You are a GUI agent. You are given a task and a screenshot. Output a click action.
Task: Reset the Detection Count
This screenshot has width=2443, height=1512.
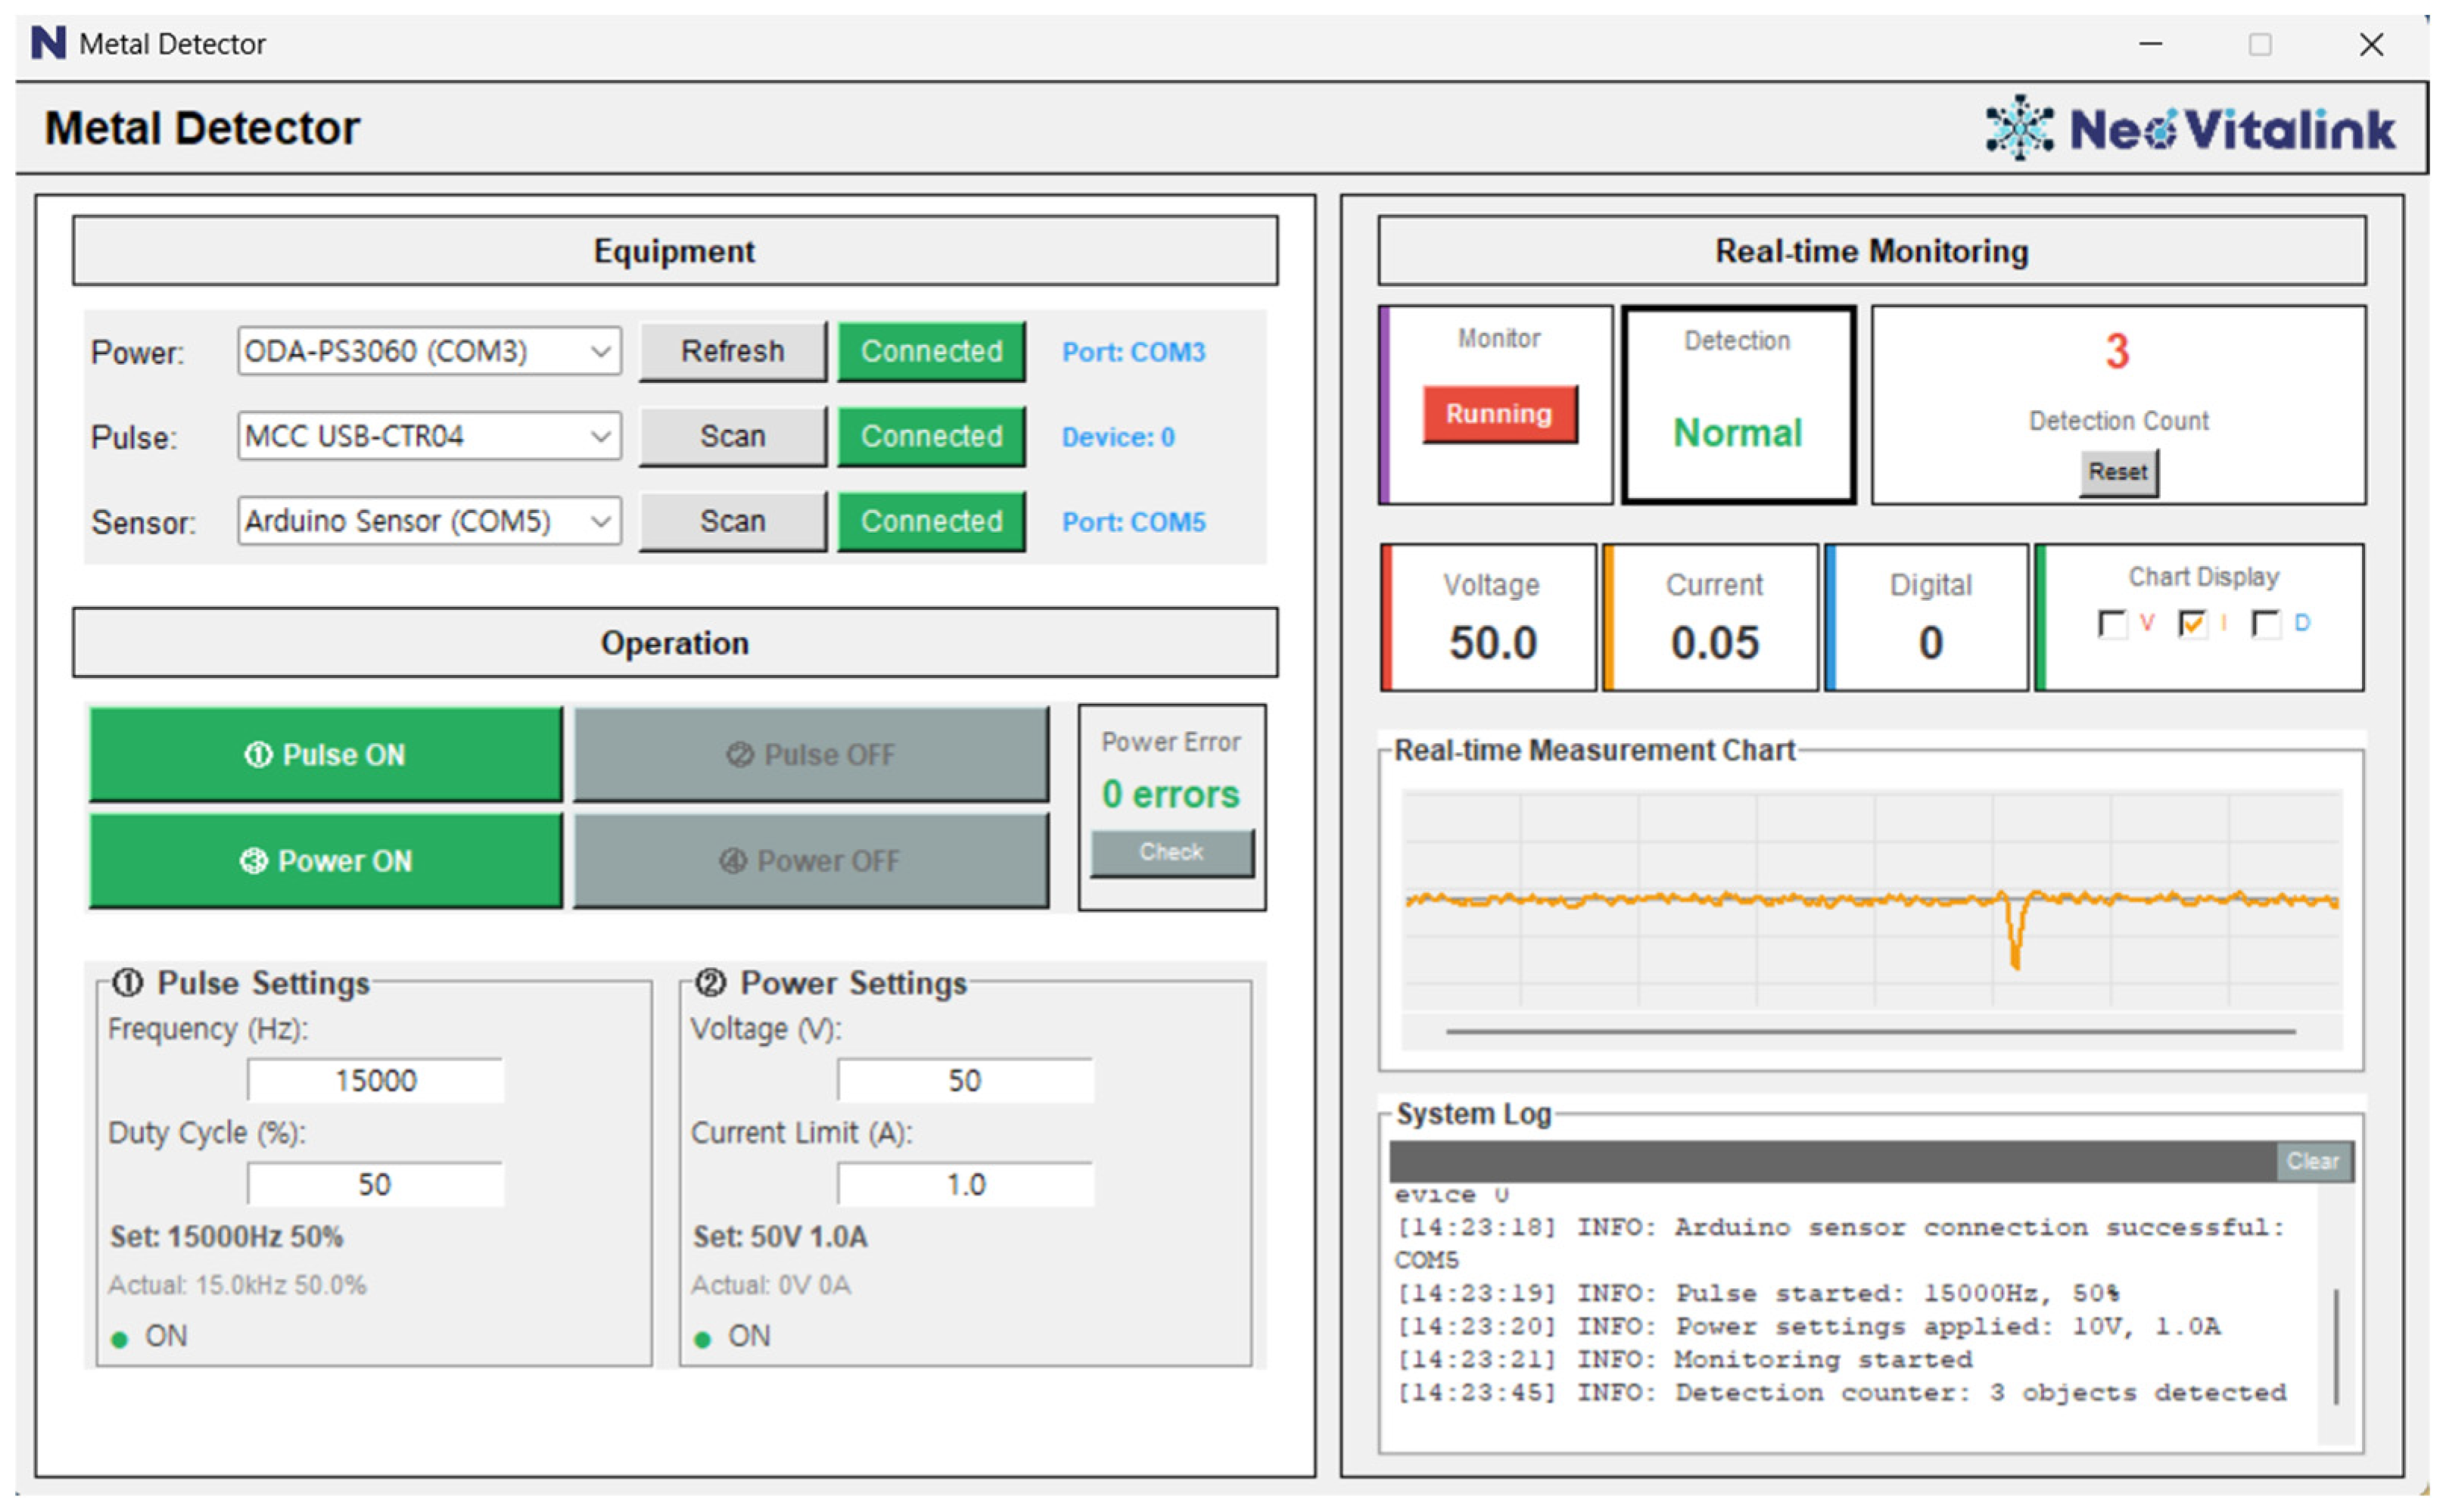tap(2117, 472)
